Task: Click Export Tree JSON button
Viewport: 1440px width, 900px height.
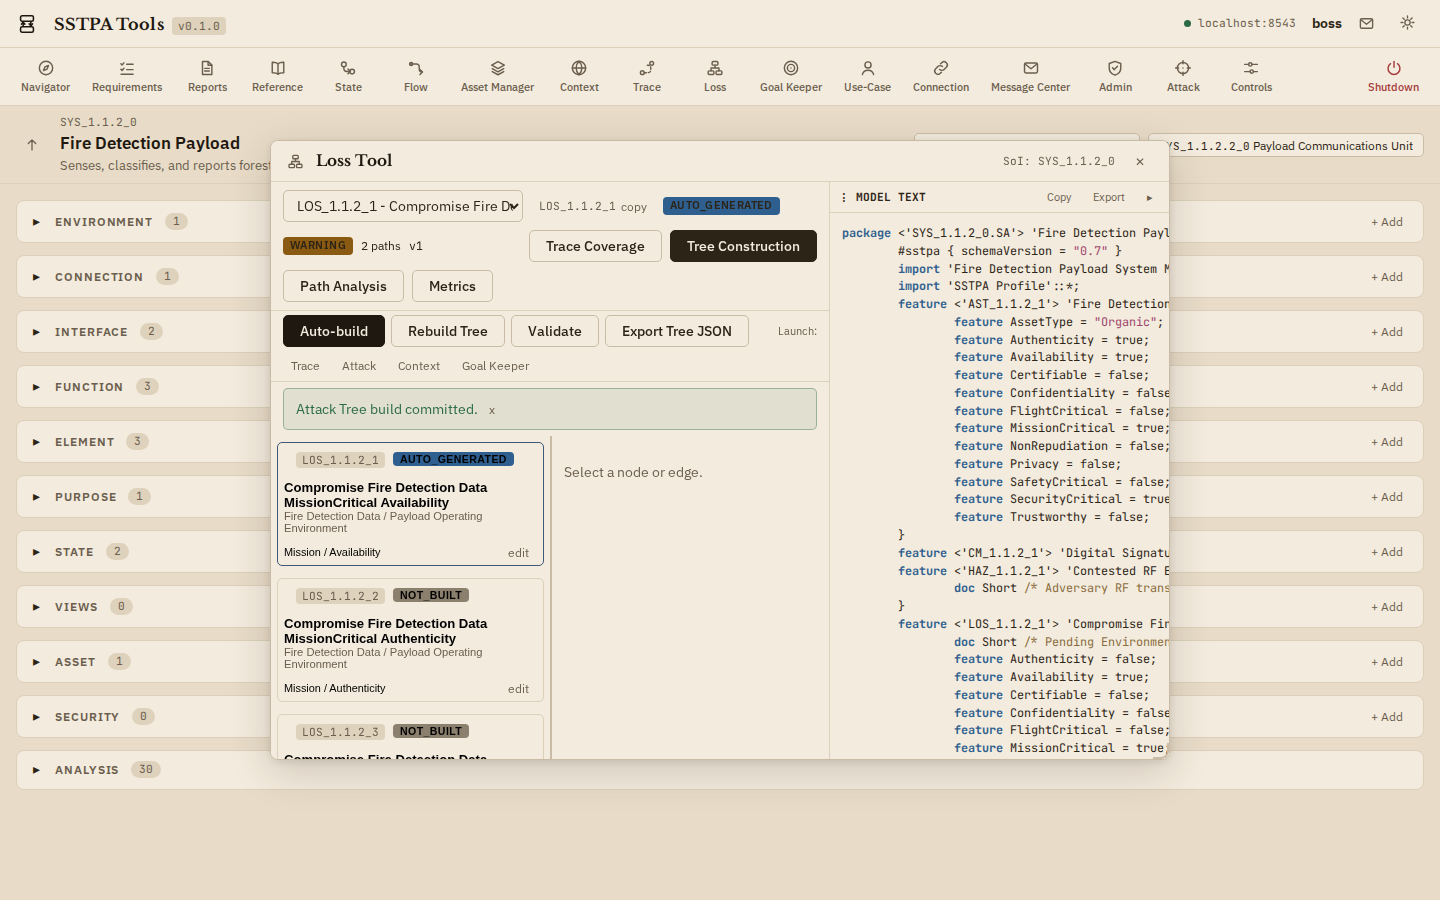Action: (677, 331)
